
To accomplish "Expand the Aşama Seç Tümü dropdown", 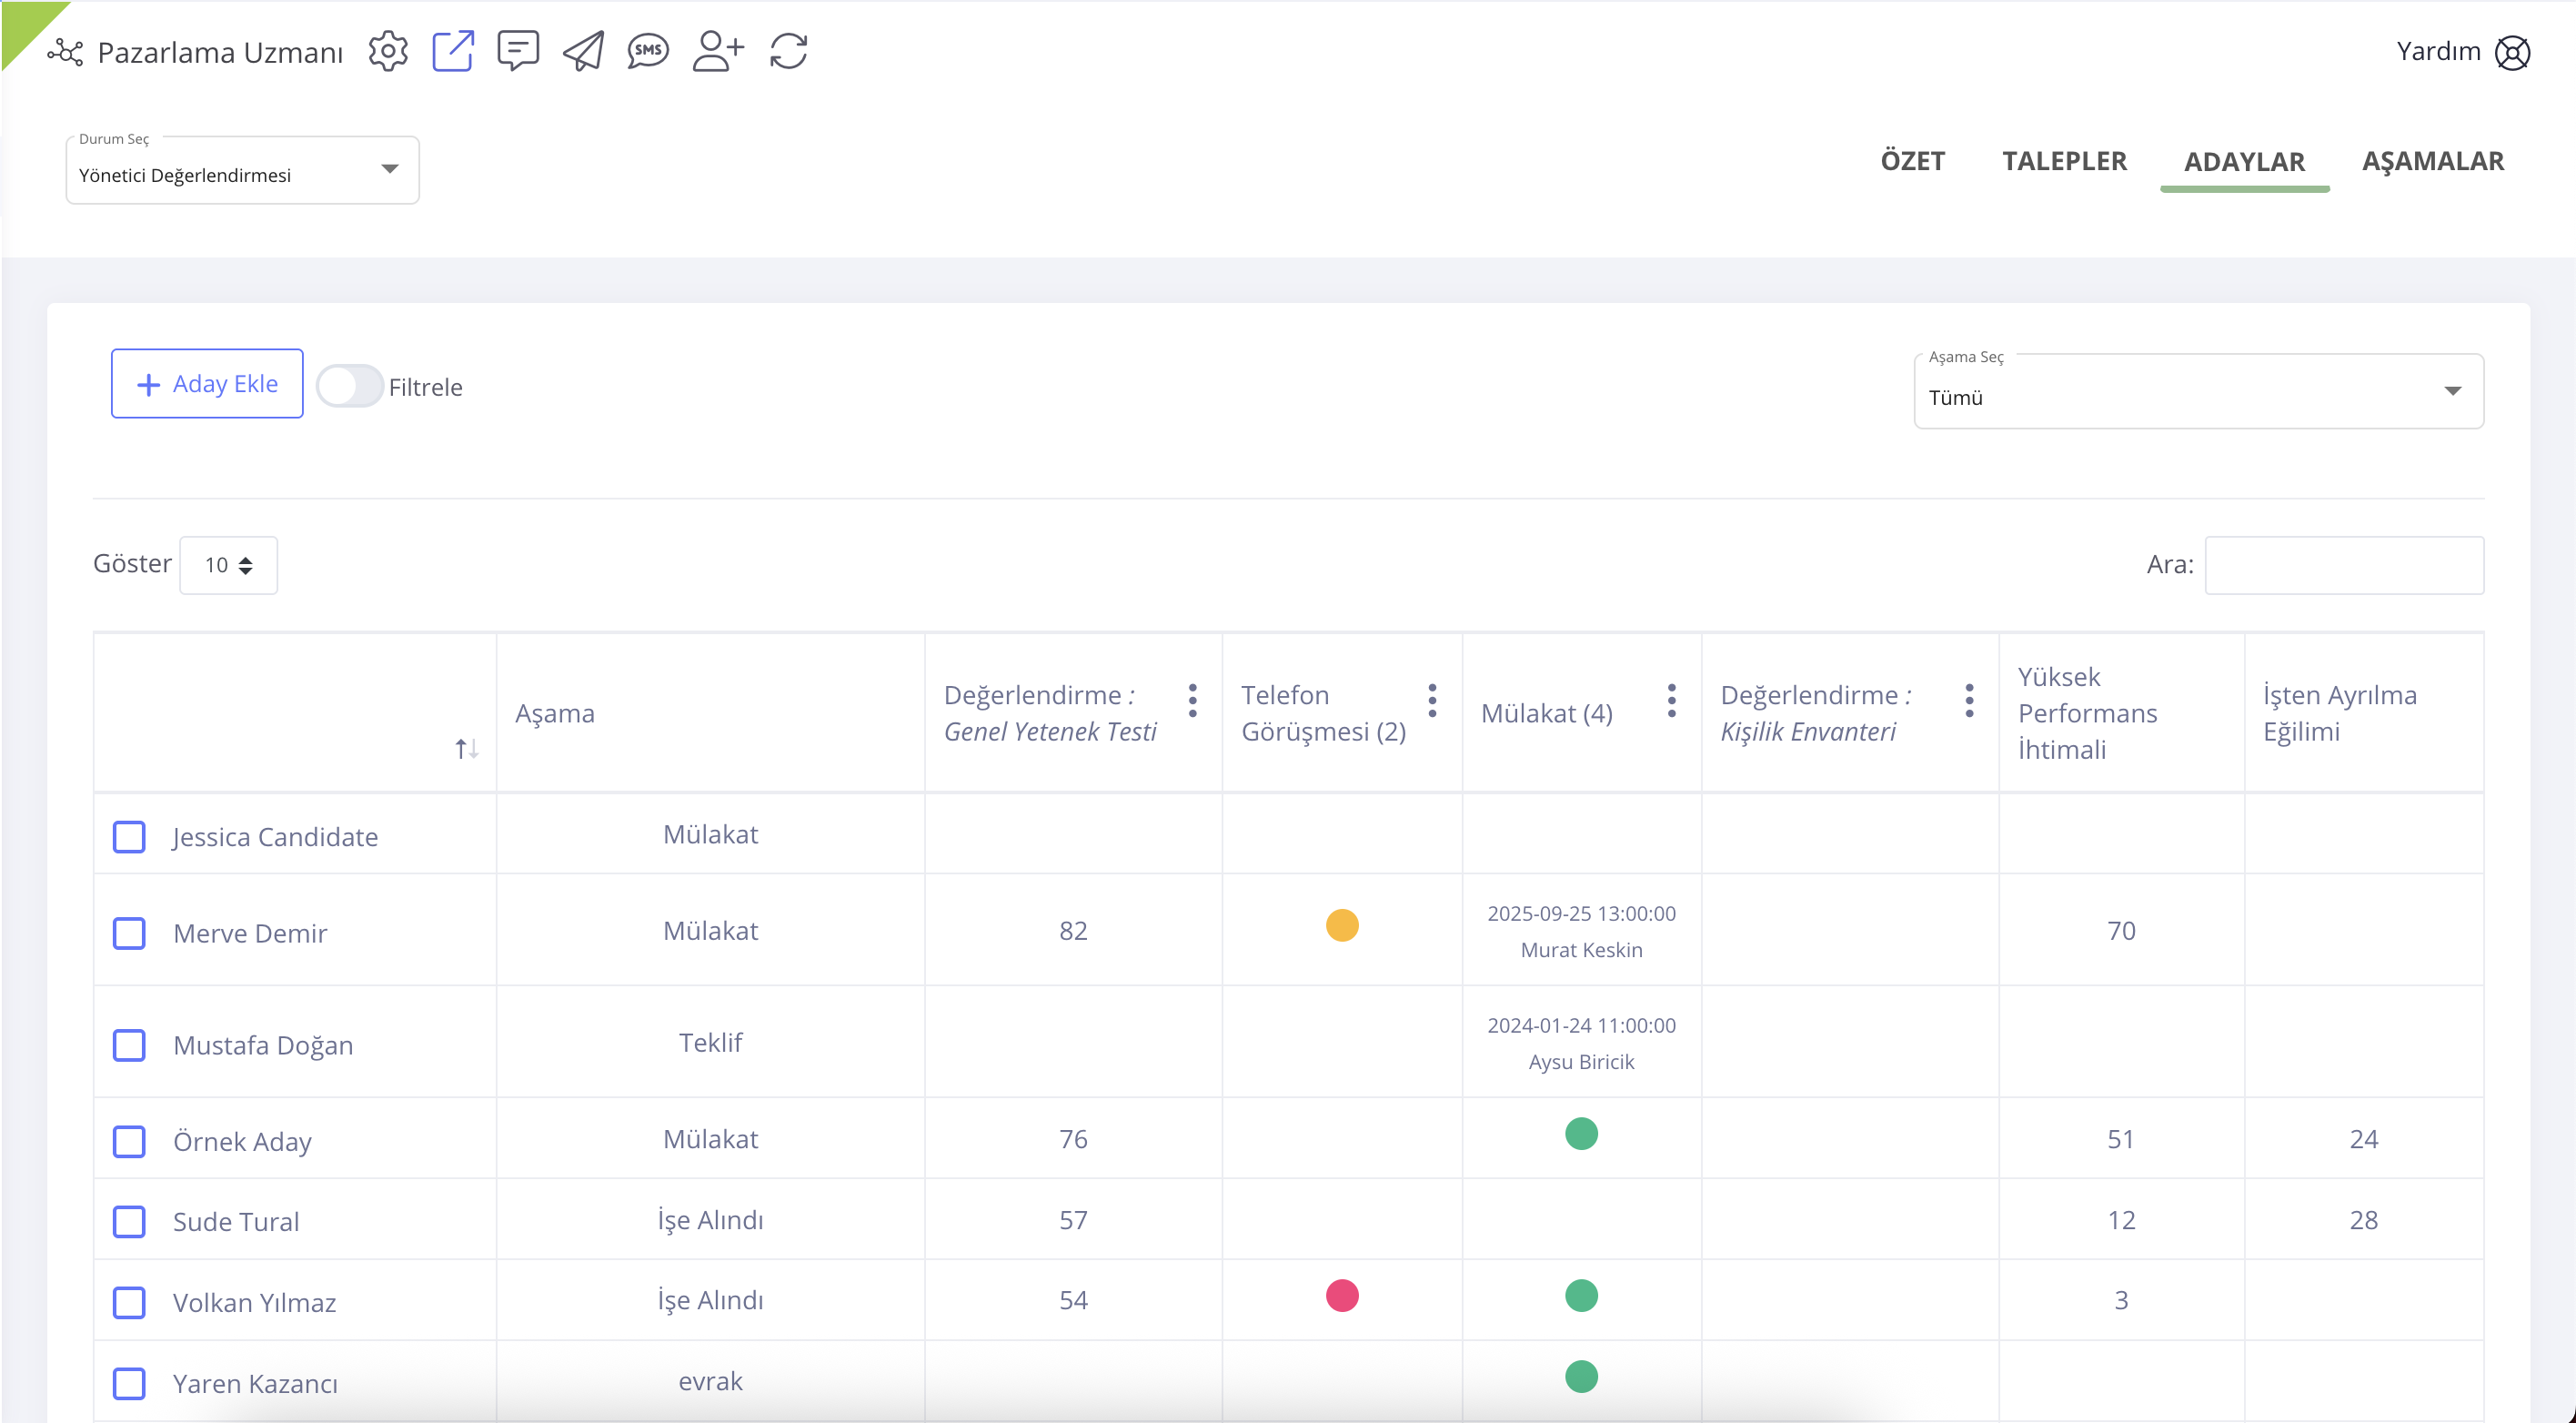I will (x=2198, y=395).
